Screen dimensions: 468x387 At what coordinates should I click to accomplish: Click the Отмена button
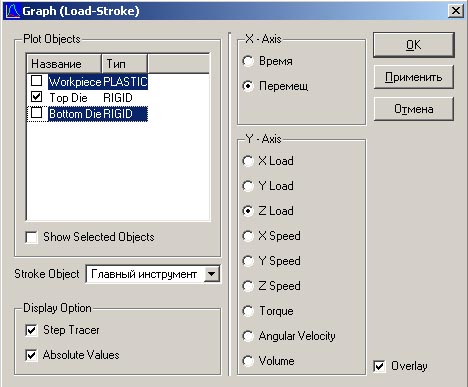click(413, 109)
